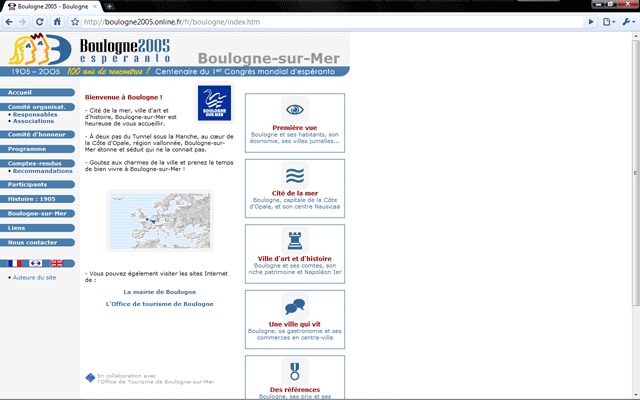Image resolution: width=640 pixels, height=400 pixels.
Task: Reload the page with the refresh icon
Action: [x=40, y=22]
